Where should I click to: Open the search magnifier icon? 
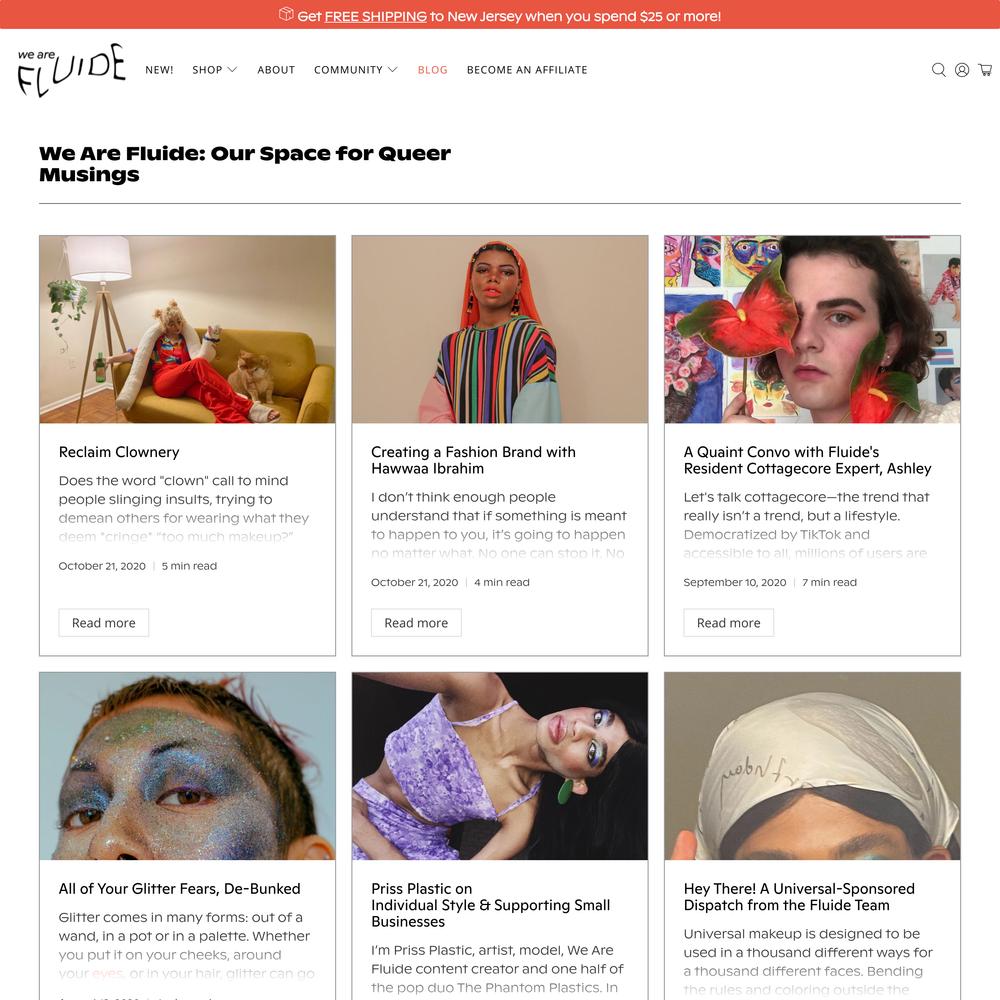[x=938, y=70]
